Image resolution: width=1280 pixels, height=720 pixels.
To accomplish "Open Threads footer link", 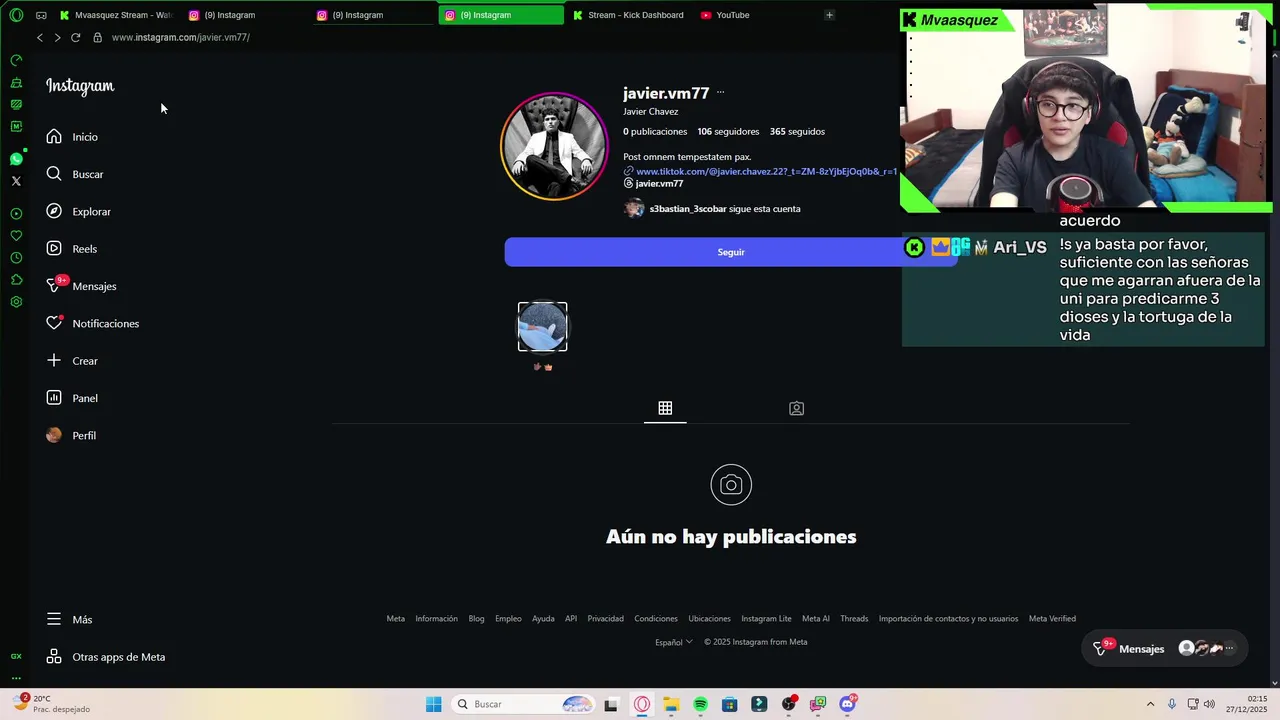I will (854, 619).
